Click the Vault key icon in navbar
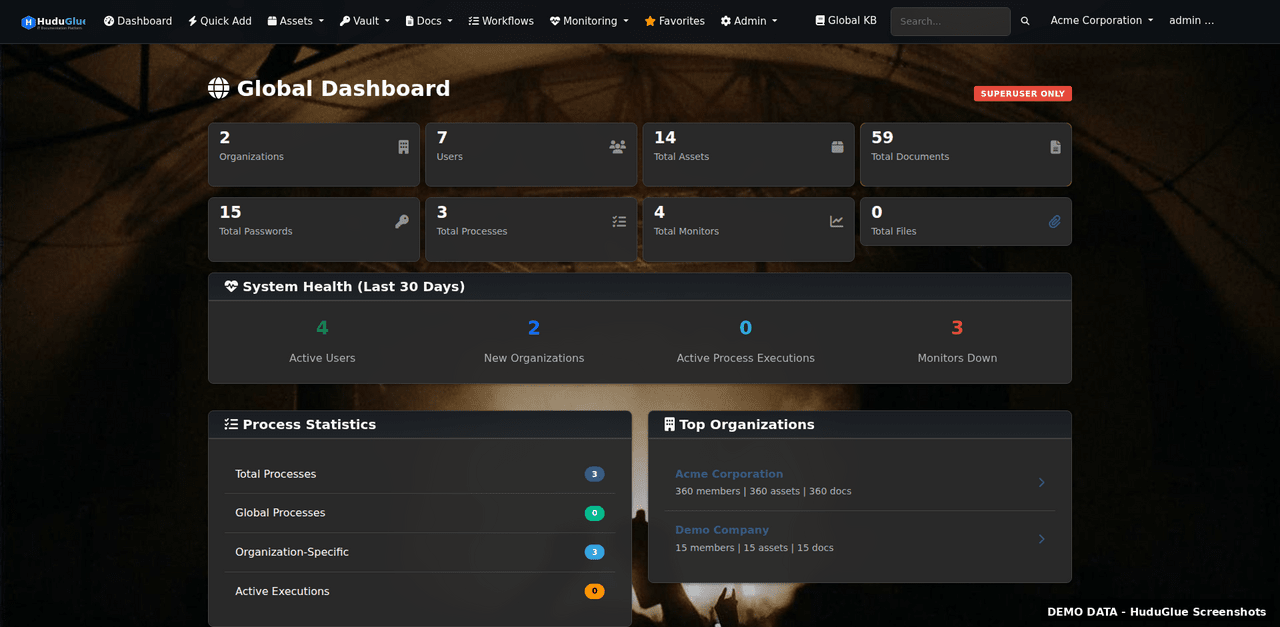 (x=344, y=21)
